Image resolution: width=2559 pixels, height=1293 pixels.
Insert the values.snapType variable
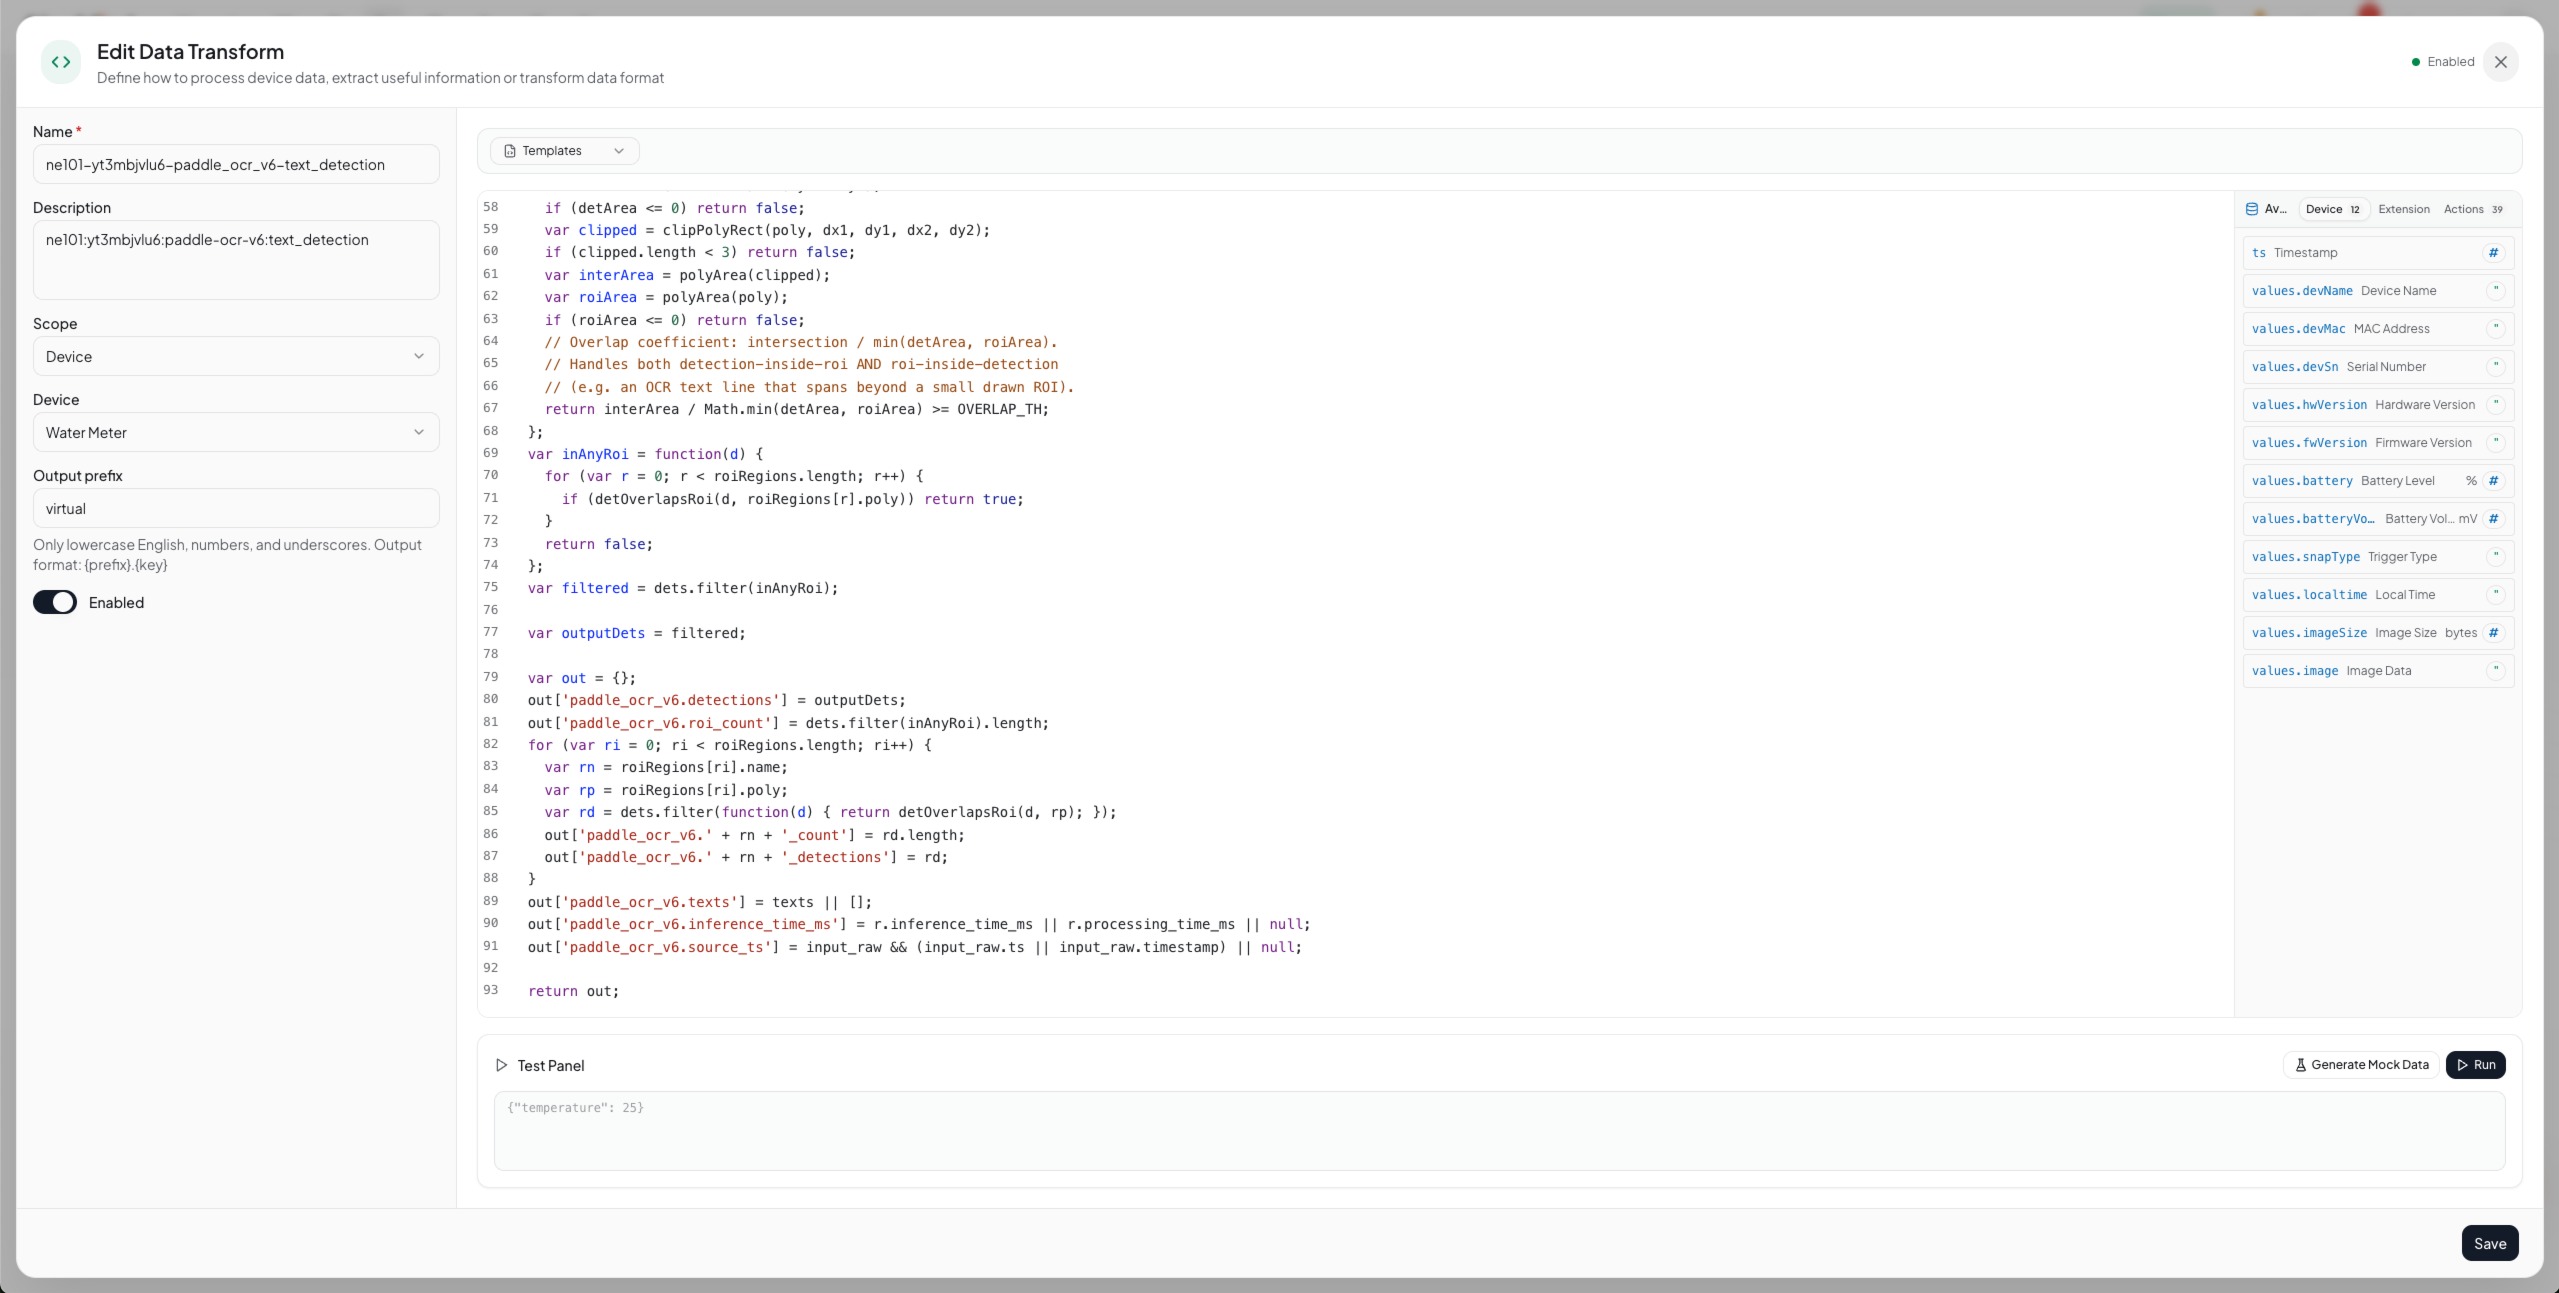[x=2378, y=557]
